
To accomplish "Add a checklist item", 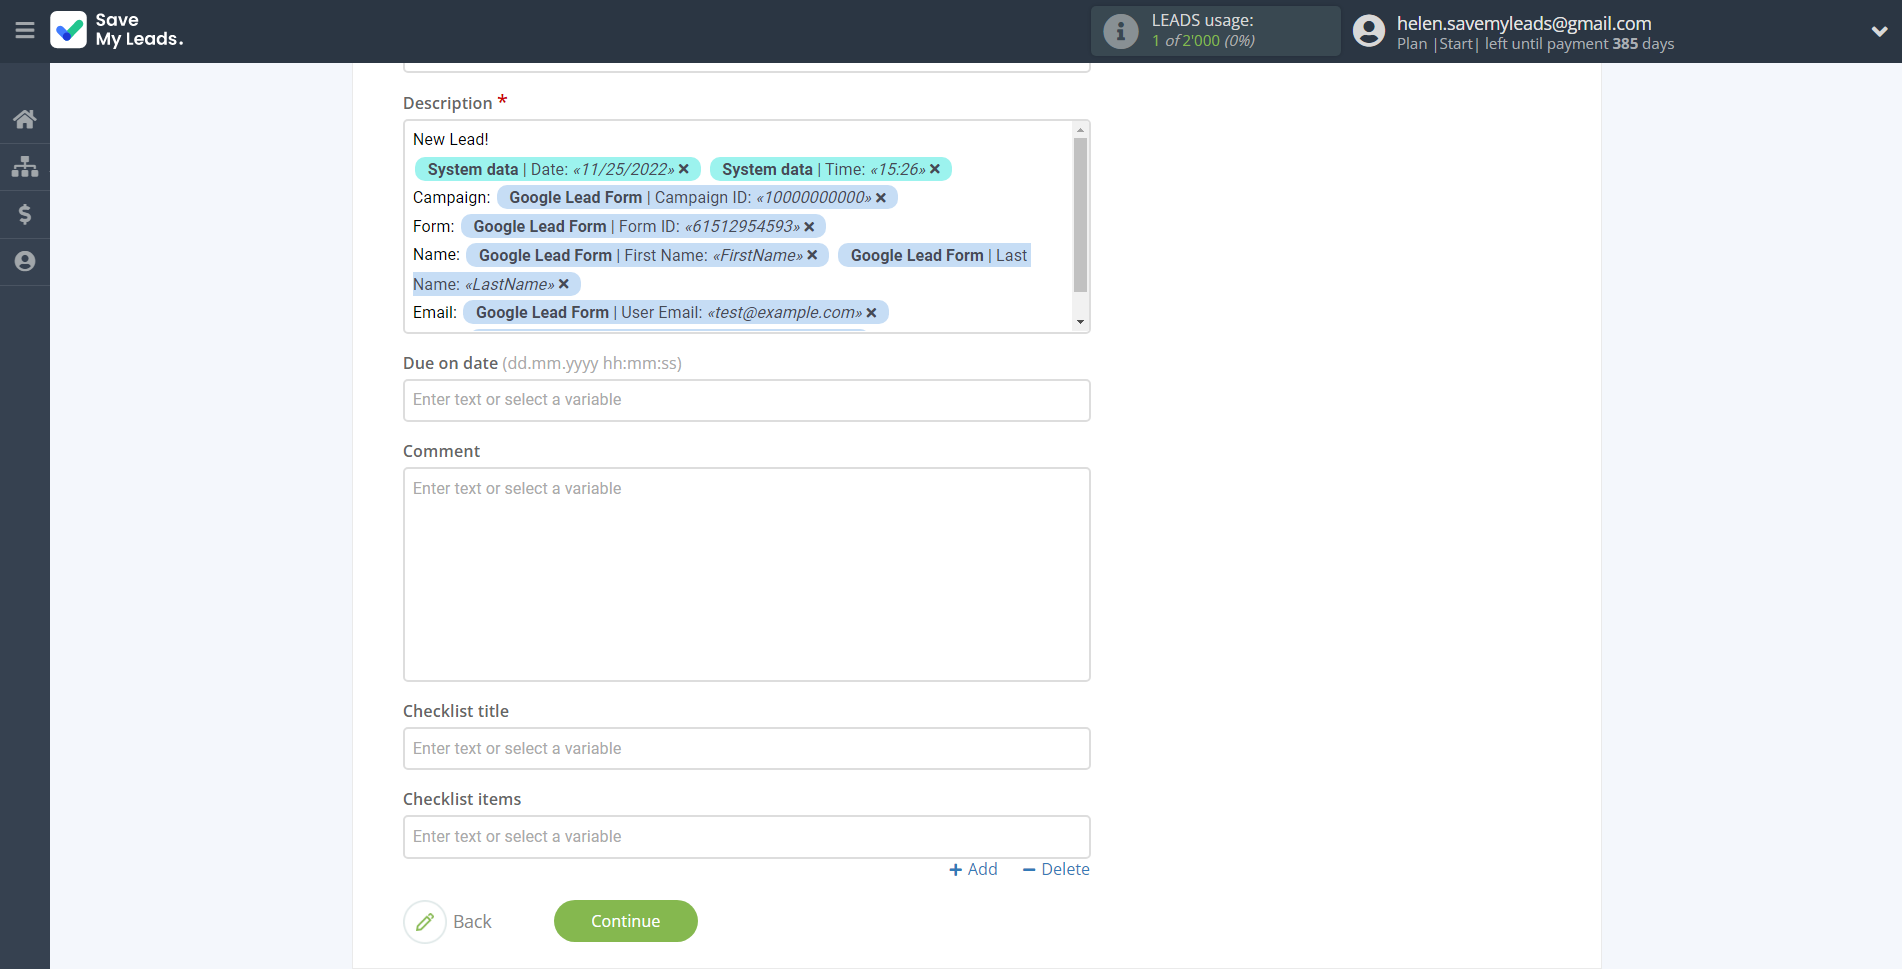I will [973, 869].
